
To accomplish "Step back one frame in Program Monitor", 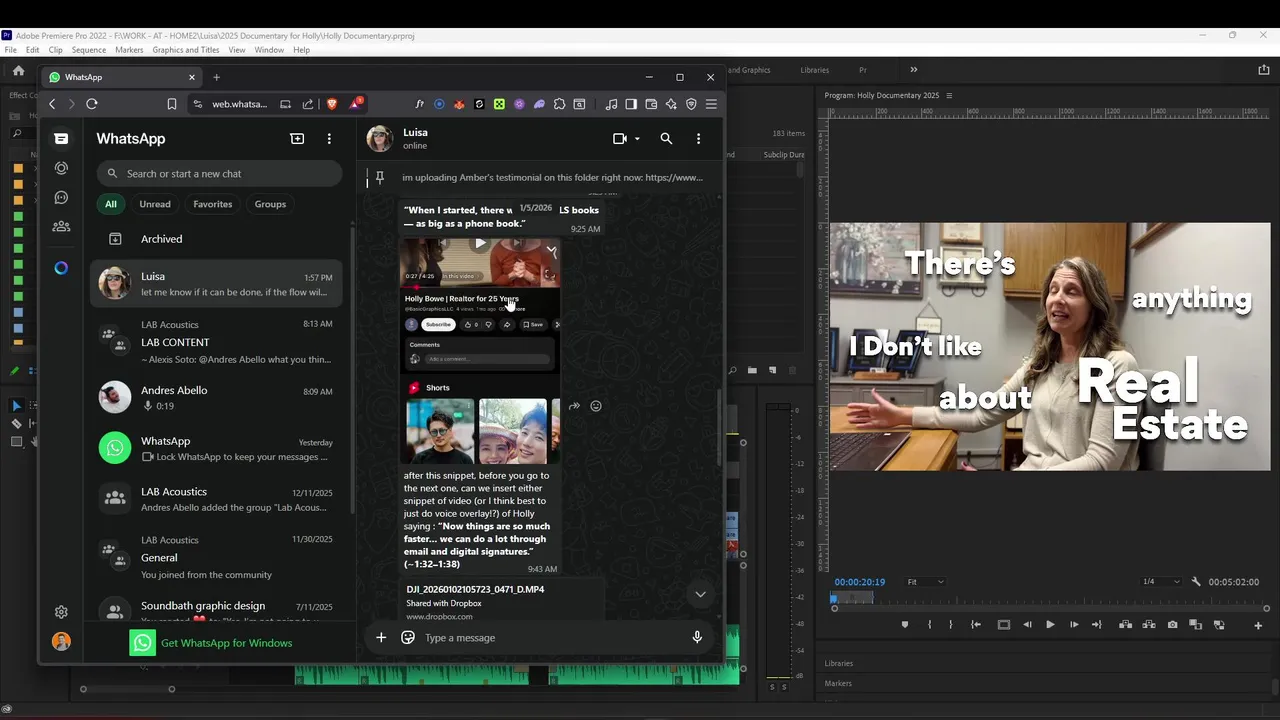I will 1027,625.
